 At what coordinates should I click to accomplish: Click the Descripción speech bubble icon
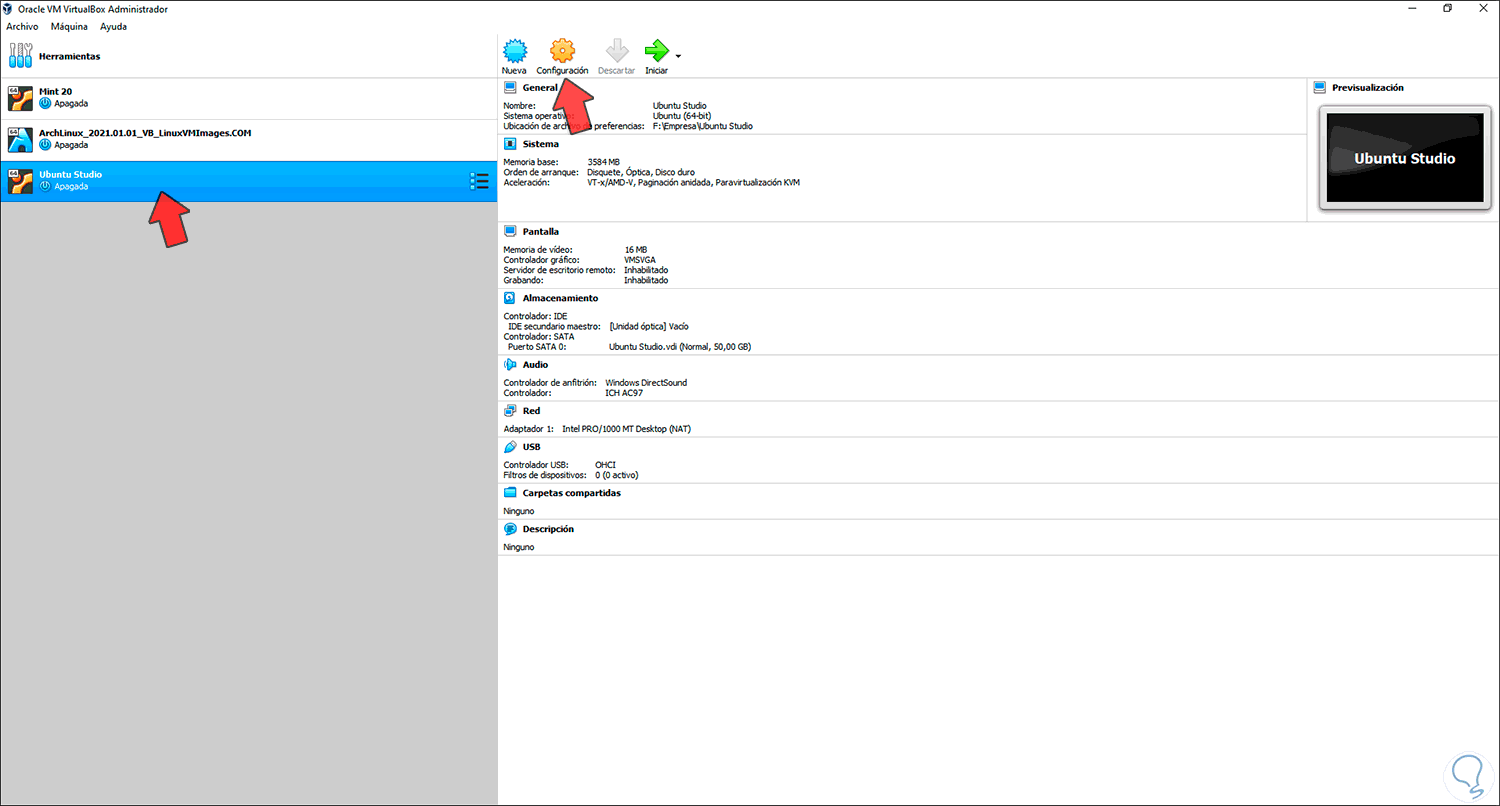point(510,529)
